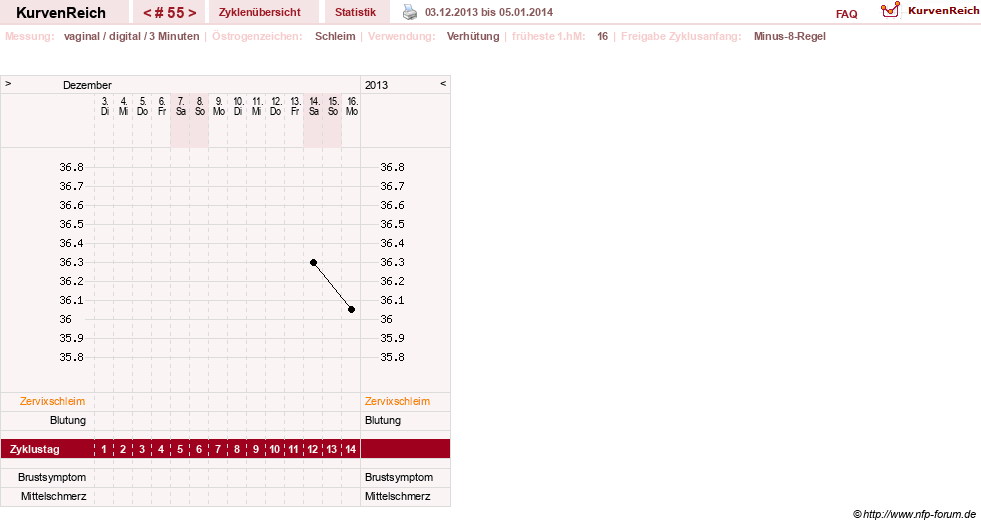Select cycle day 7 cell
Screen dimensions: 981x526
(218, 449)
